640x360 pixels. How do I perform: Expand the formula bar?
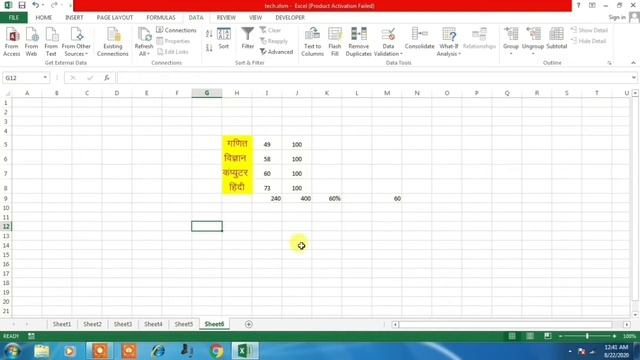pos(633,78)
